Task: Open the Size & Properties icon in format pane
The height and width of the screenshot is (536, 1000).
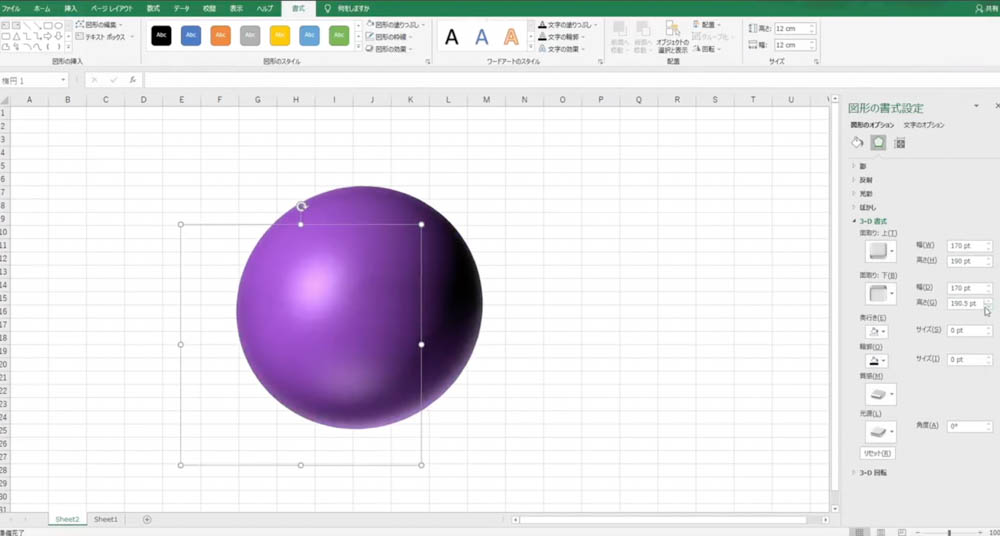Action: click(x=899, y=143)
